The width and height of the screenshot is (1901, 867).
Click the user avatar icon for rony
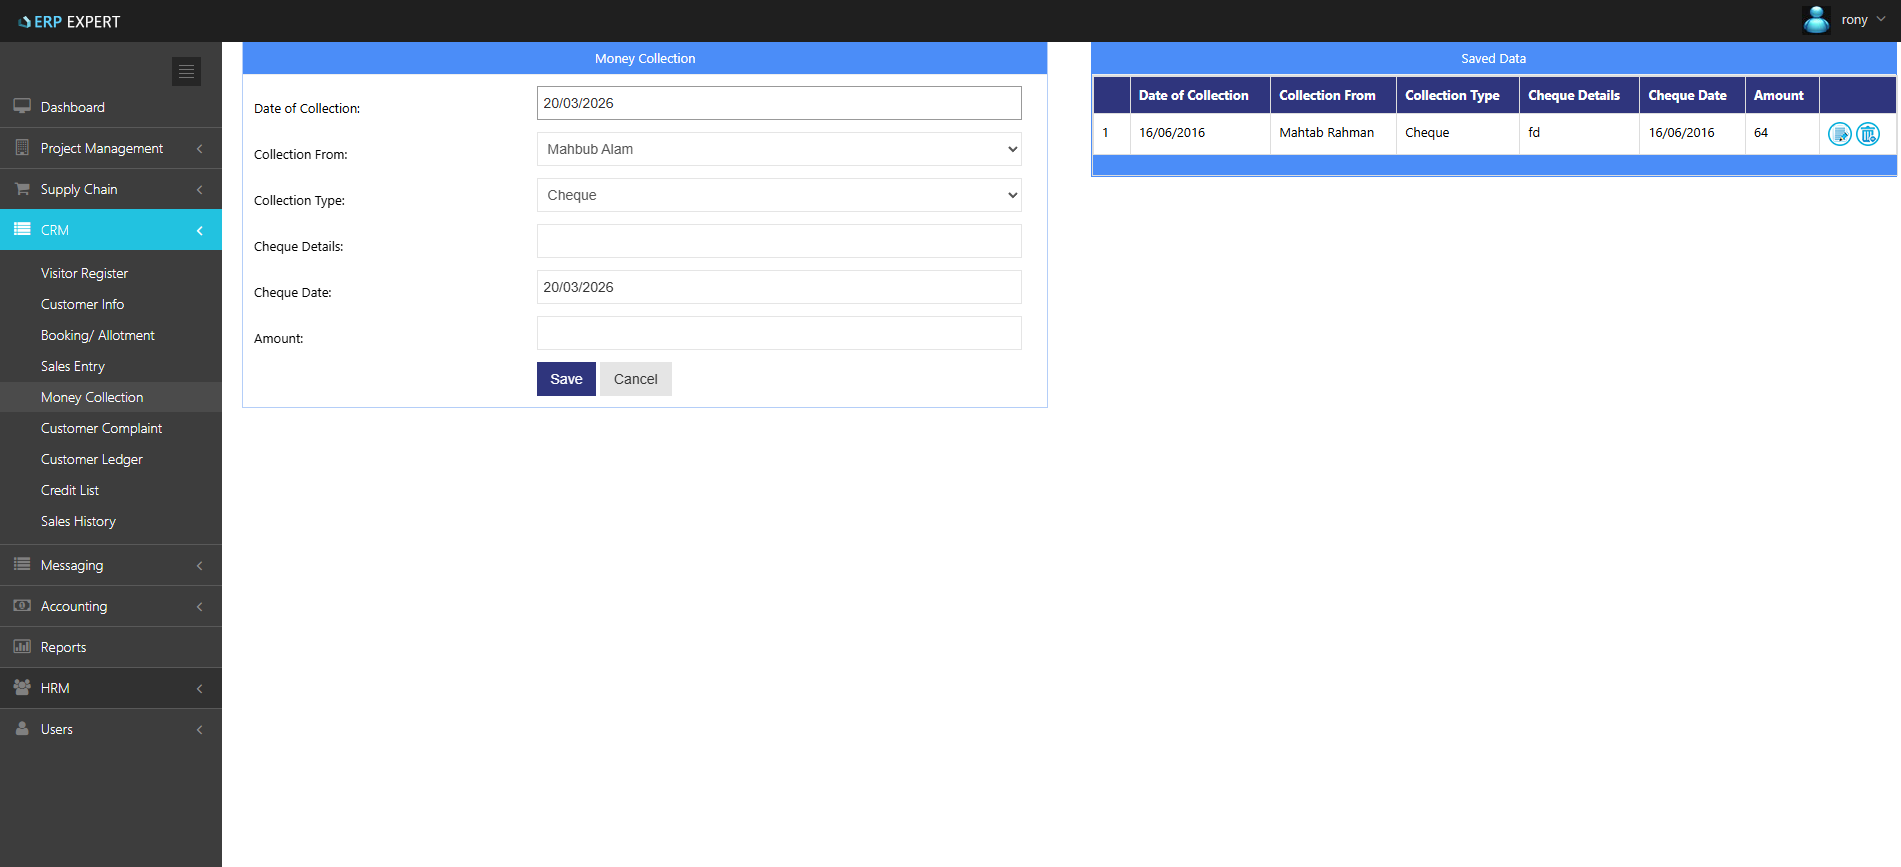tap(1816, 20)
